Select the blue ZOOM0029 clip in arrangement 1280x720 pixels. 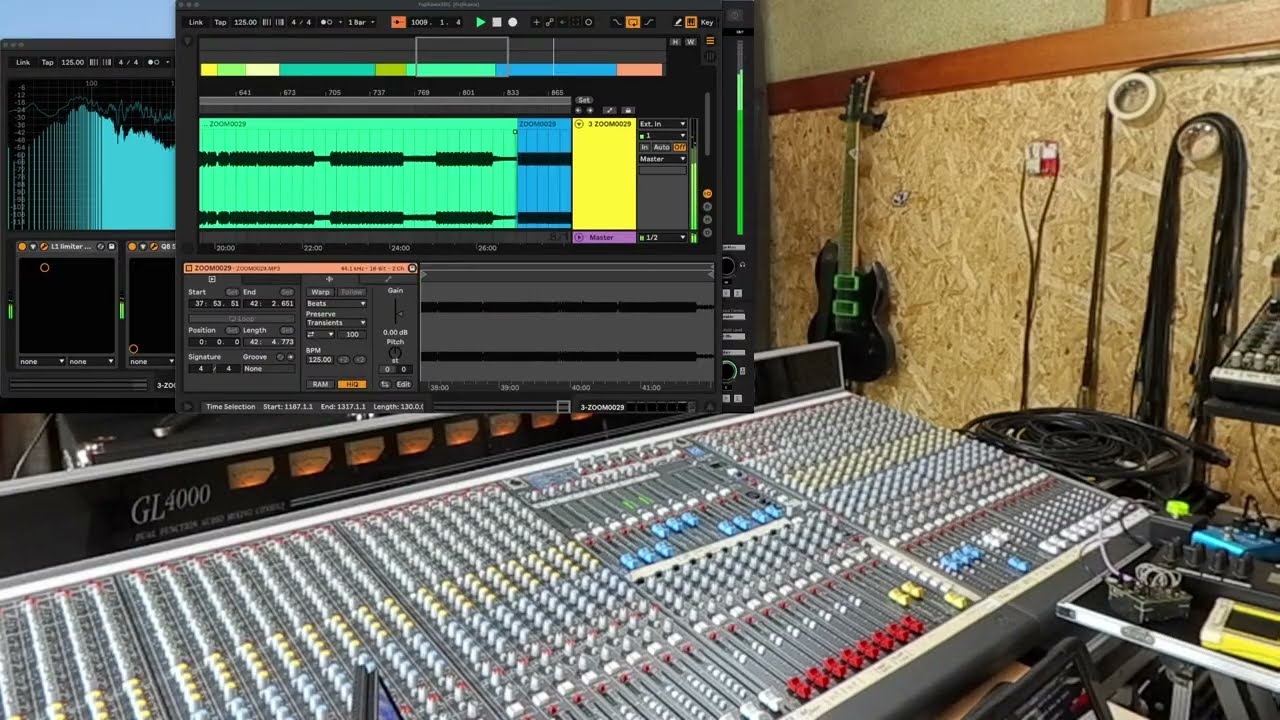tap(544, 175)
